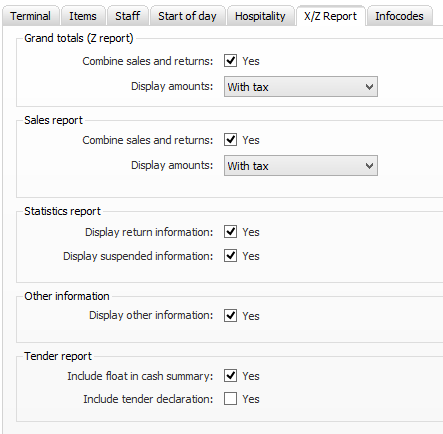Open the Items tab
Screen dimensions: 443x434
[83, 16]
